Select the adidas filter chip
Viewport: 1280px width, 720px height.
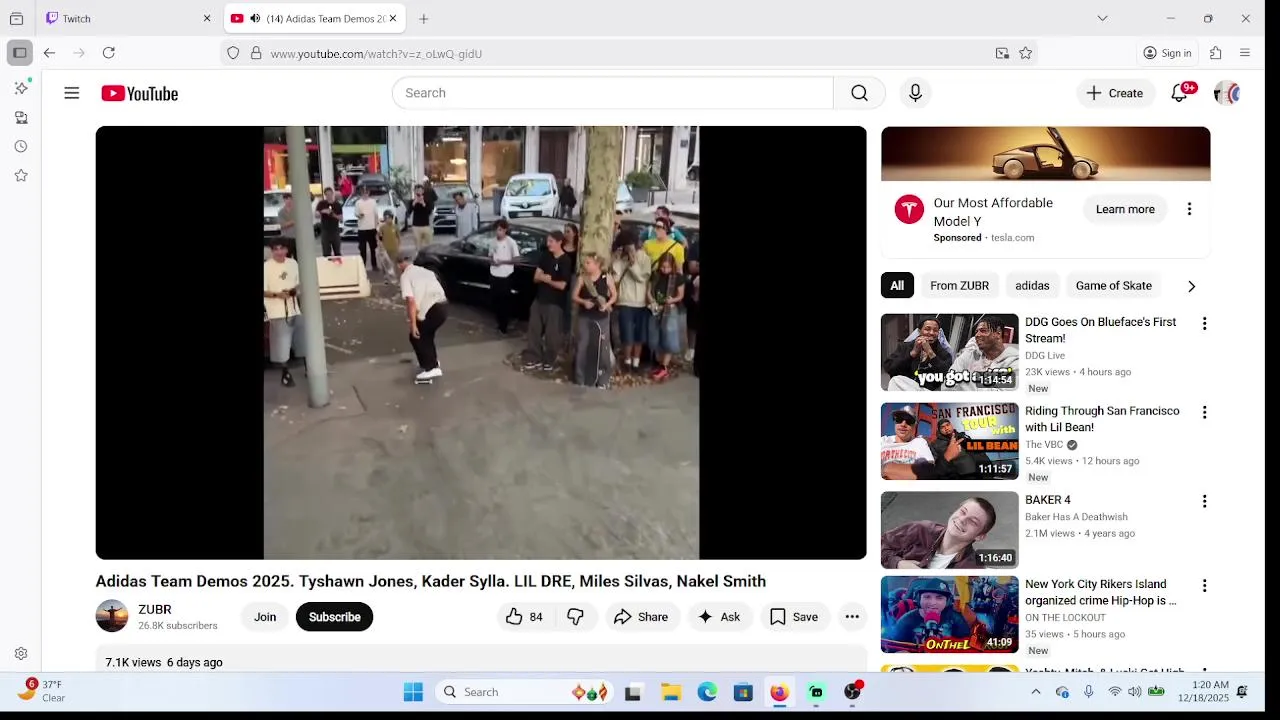tap(1032, 286)
